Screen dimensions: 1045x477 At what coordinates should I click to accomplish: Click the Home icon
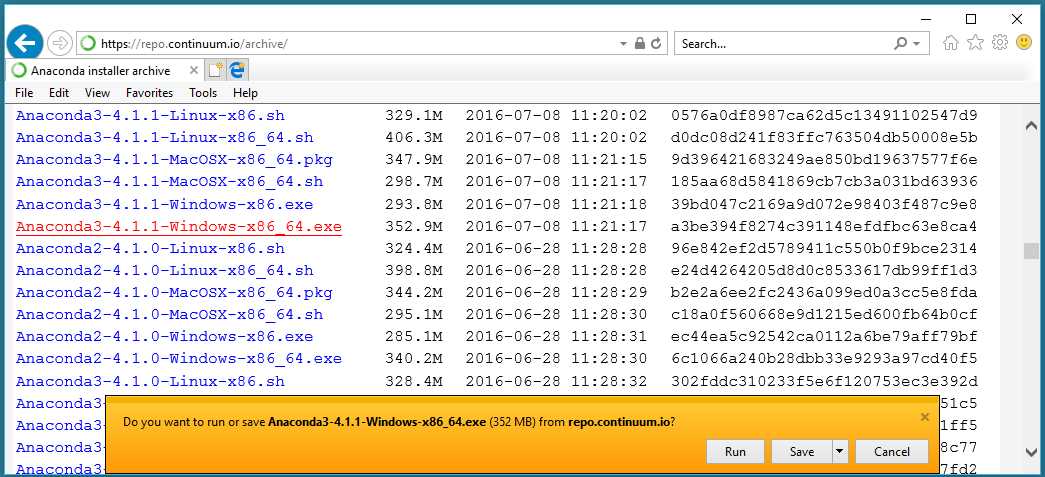(x=951, y=43)
